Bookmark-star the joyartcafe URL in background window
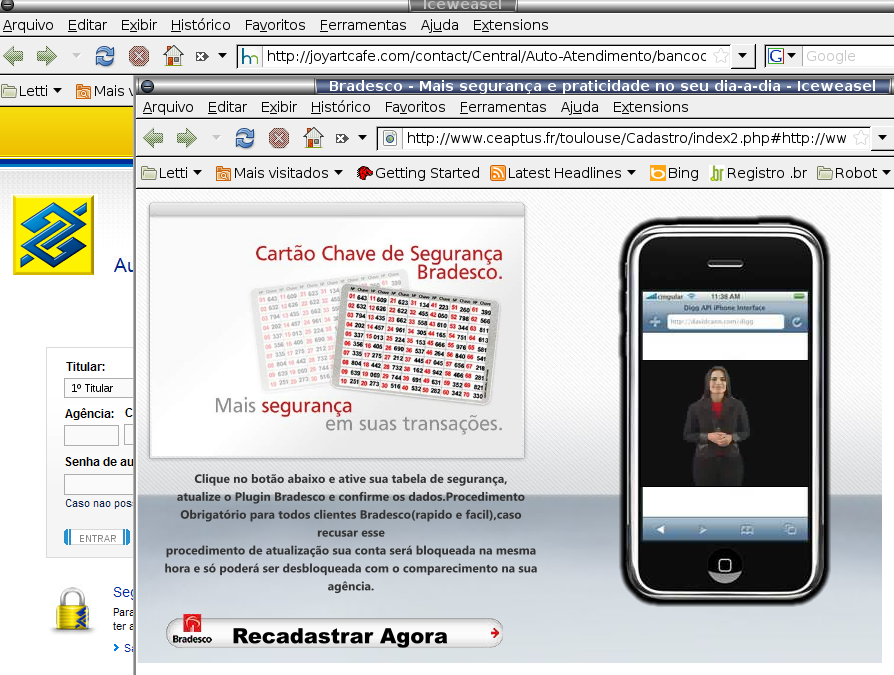This screenshot has width=894, height=675. [721, 56]
